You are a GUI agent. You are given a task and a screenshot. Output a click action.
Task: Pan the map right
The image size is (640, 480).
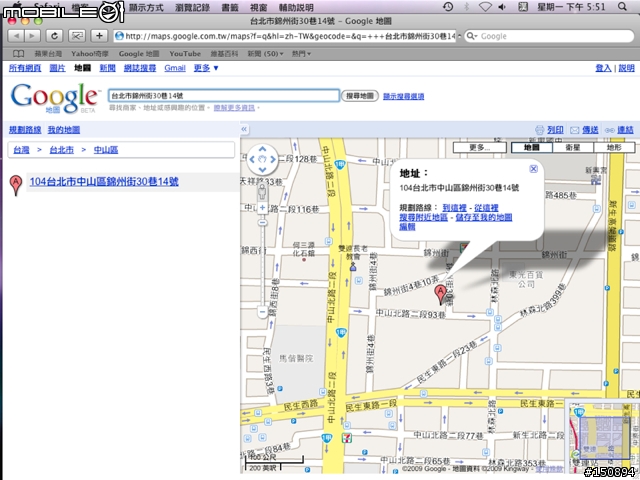click(273, 160)
